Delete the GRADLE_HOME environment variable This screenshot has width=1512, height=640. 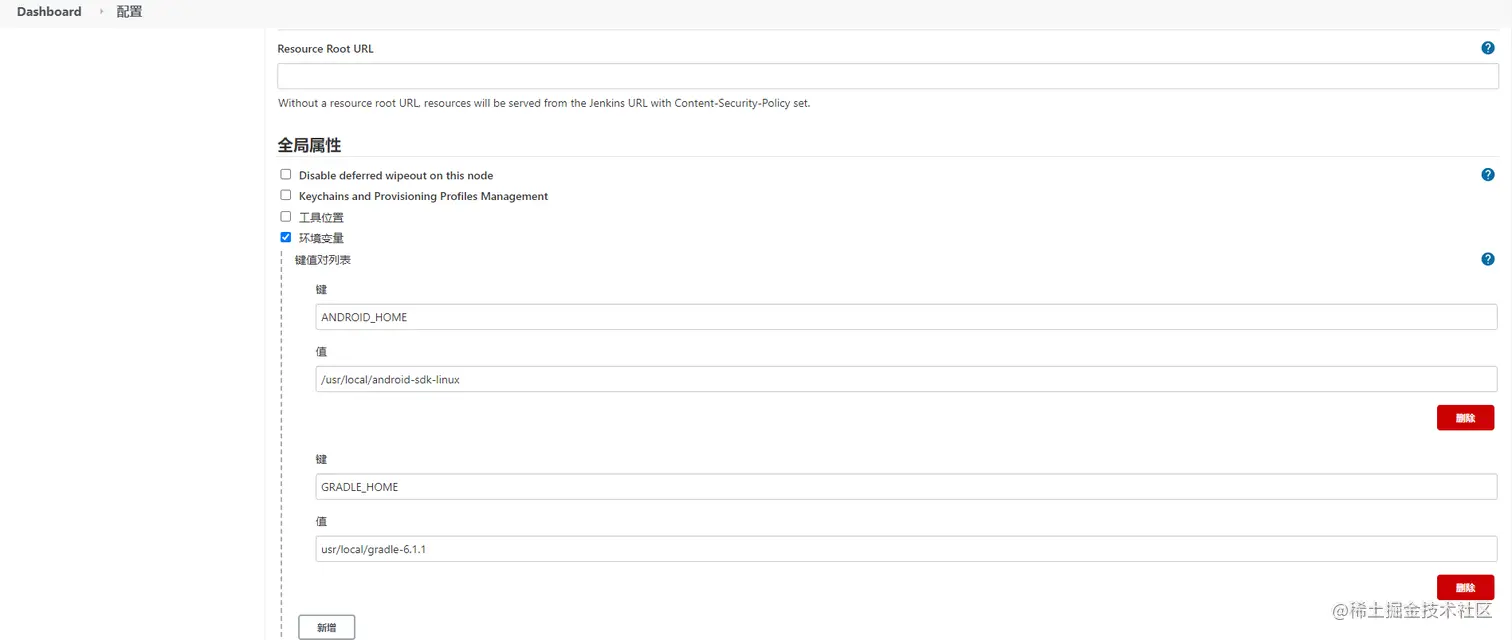[x=1465, y=587]
